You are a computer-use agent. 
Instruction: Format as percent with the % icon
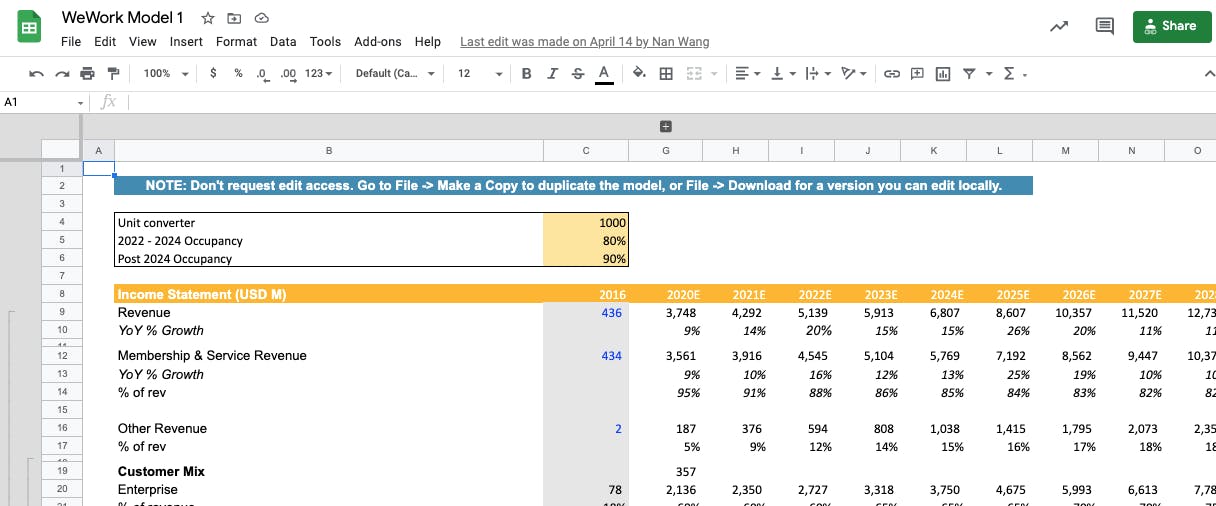(238, 73)
